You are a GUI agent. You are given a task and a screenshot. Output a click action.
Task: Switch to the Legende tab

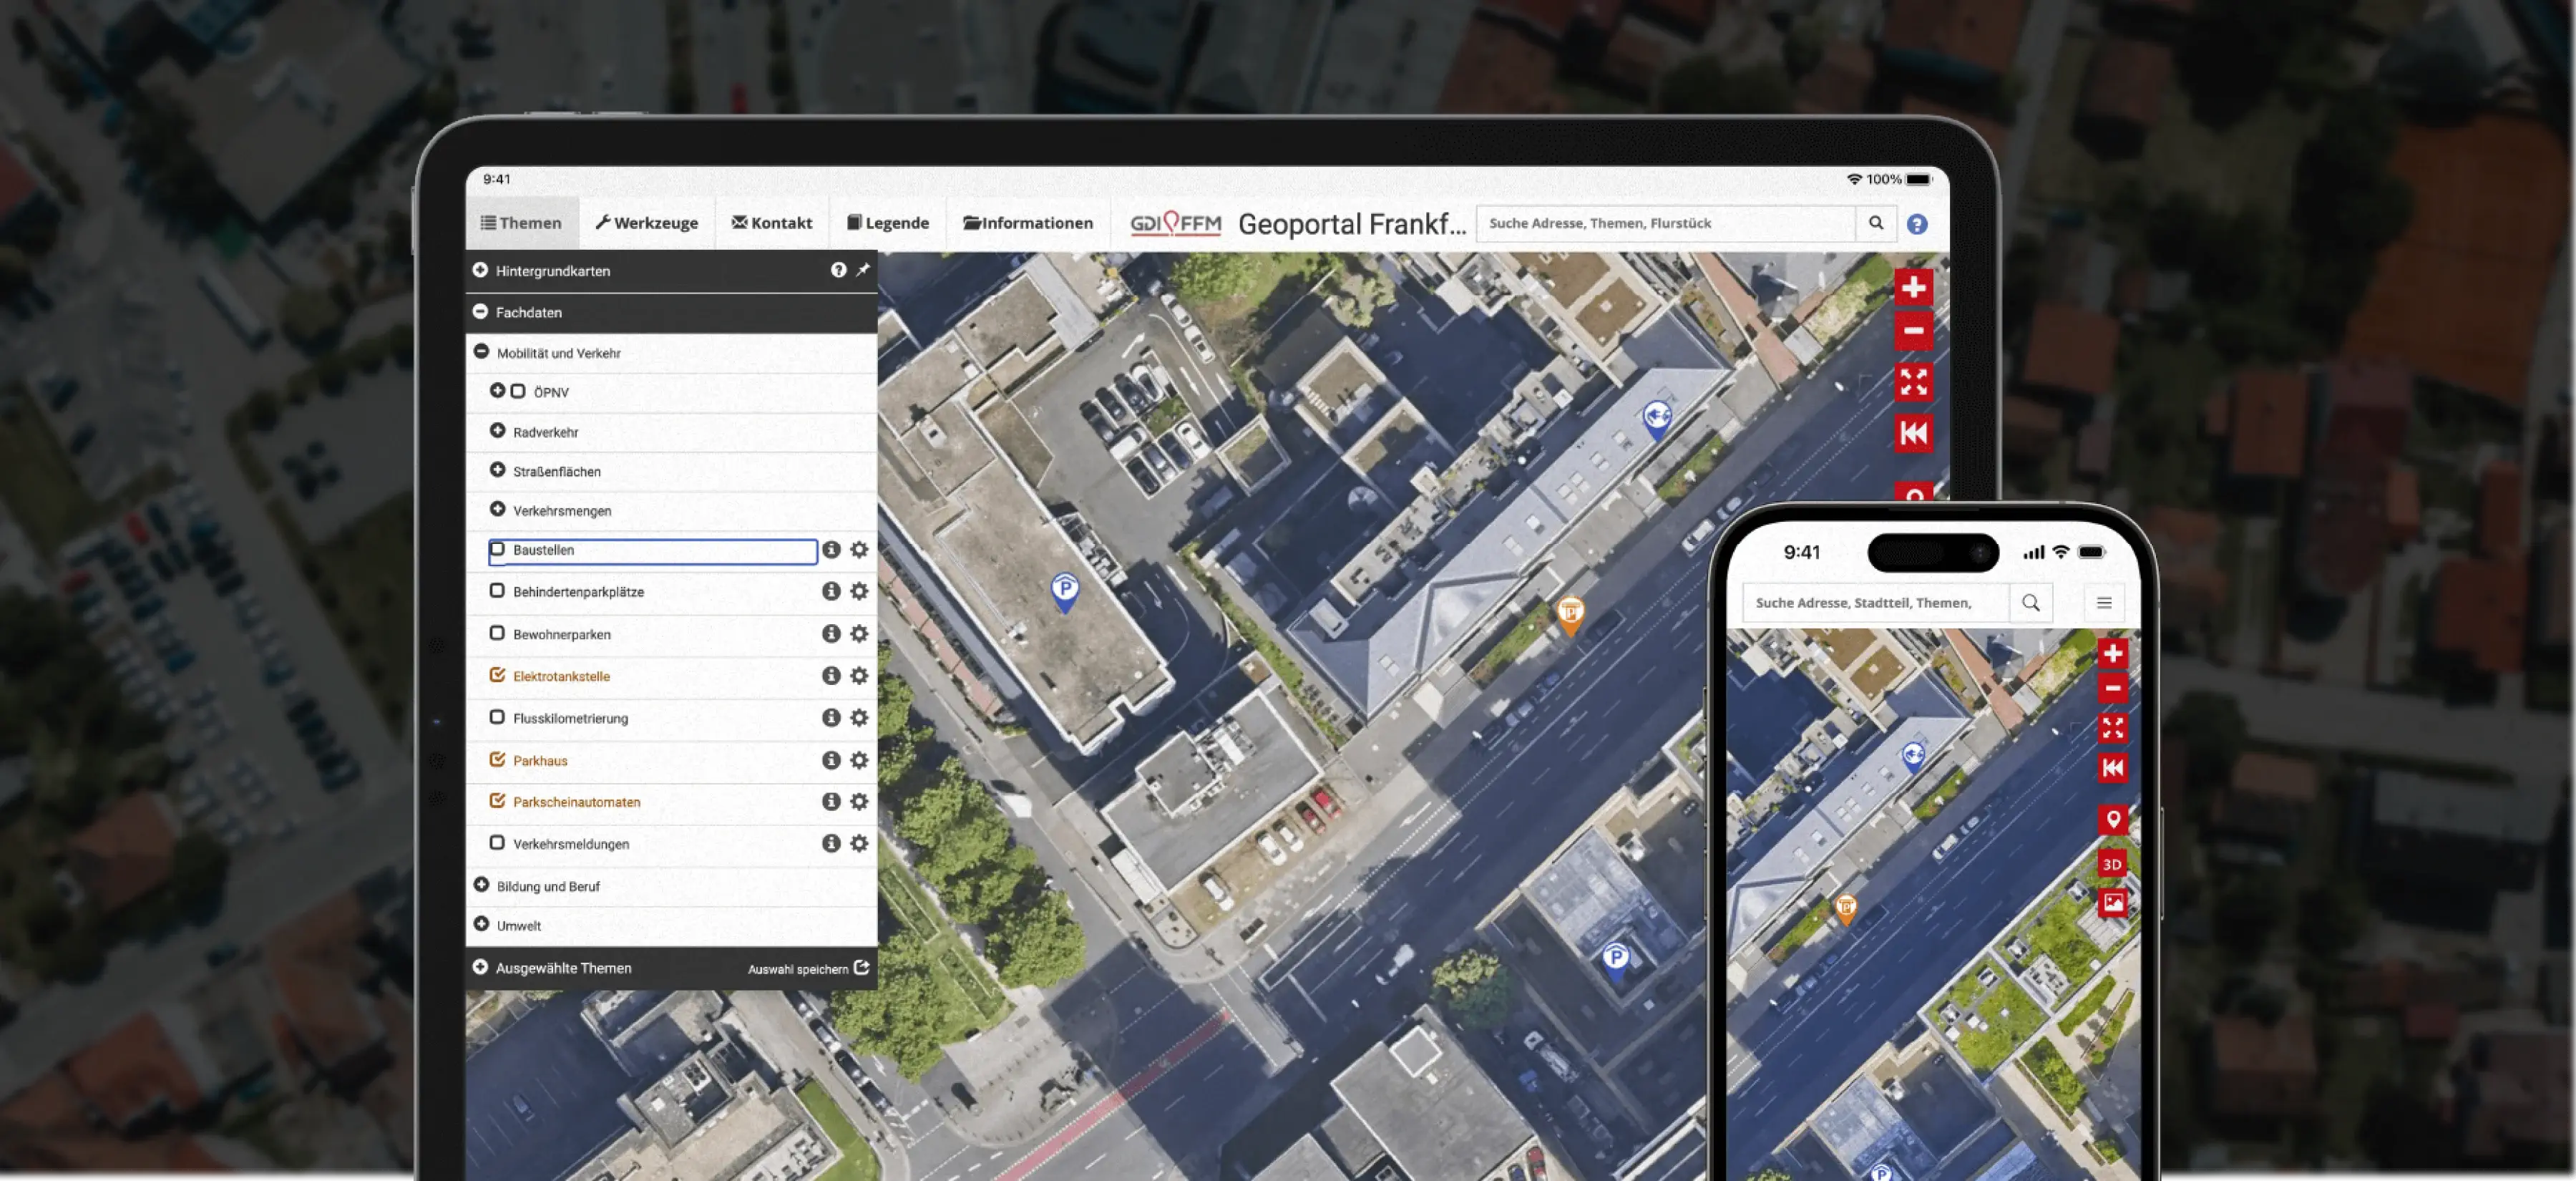click(888, 223)
